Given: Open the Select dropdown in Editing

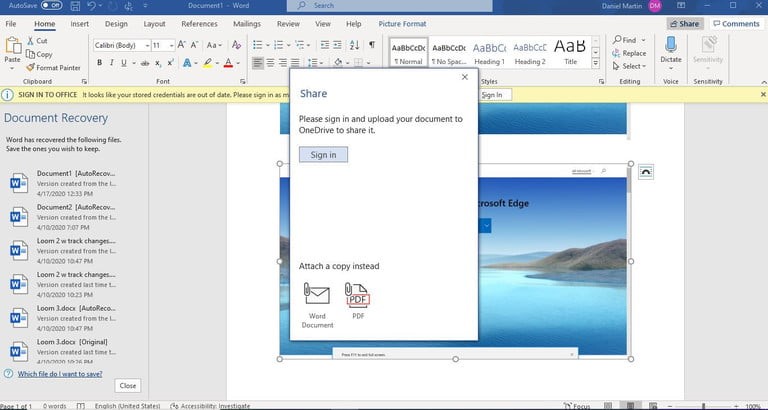Looking at the screenshot, I should [629, 66].
